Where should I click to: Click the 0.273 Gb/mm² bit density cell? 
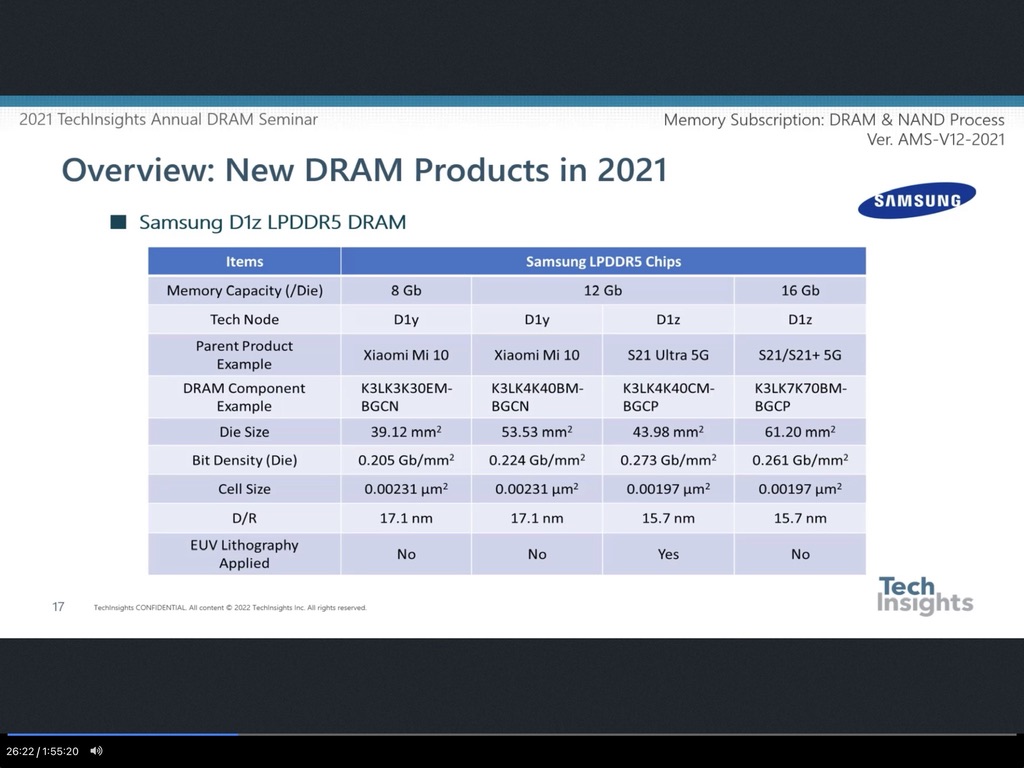[668, 461]
